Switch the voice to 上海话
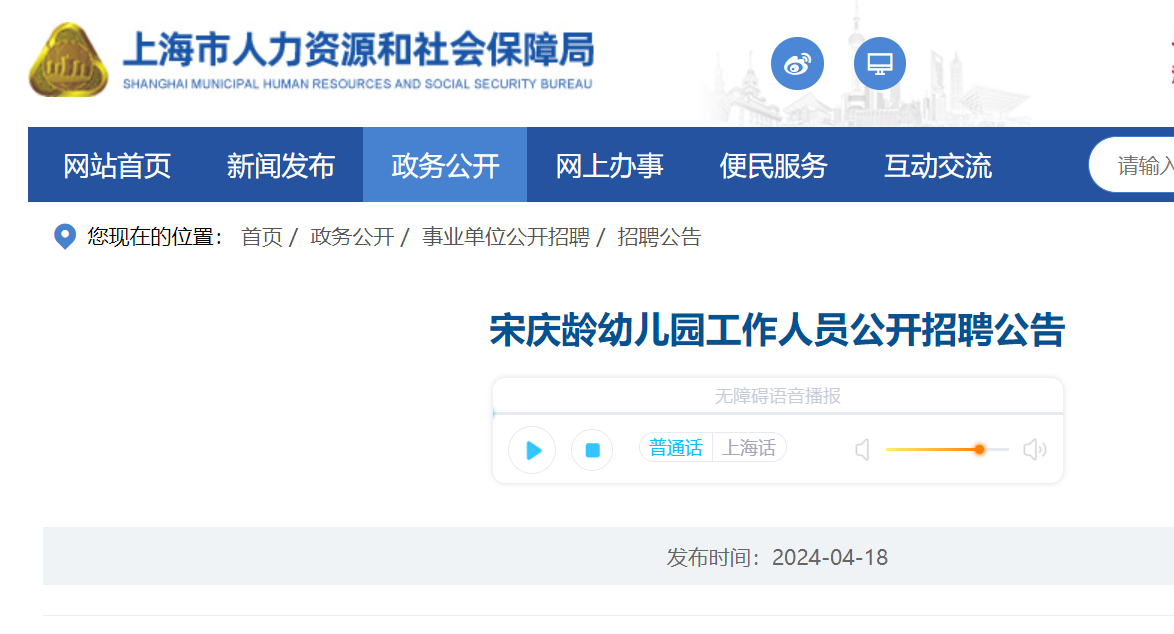 click(748, 448)
